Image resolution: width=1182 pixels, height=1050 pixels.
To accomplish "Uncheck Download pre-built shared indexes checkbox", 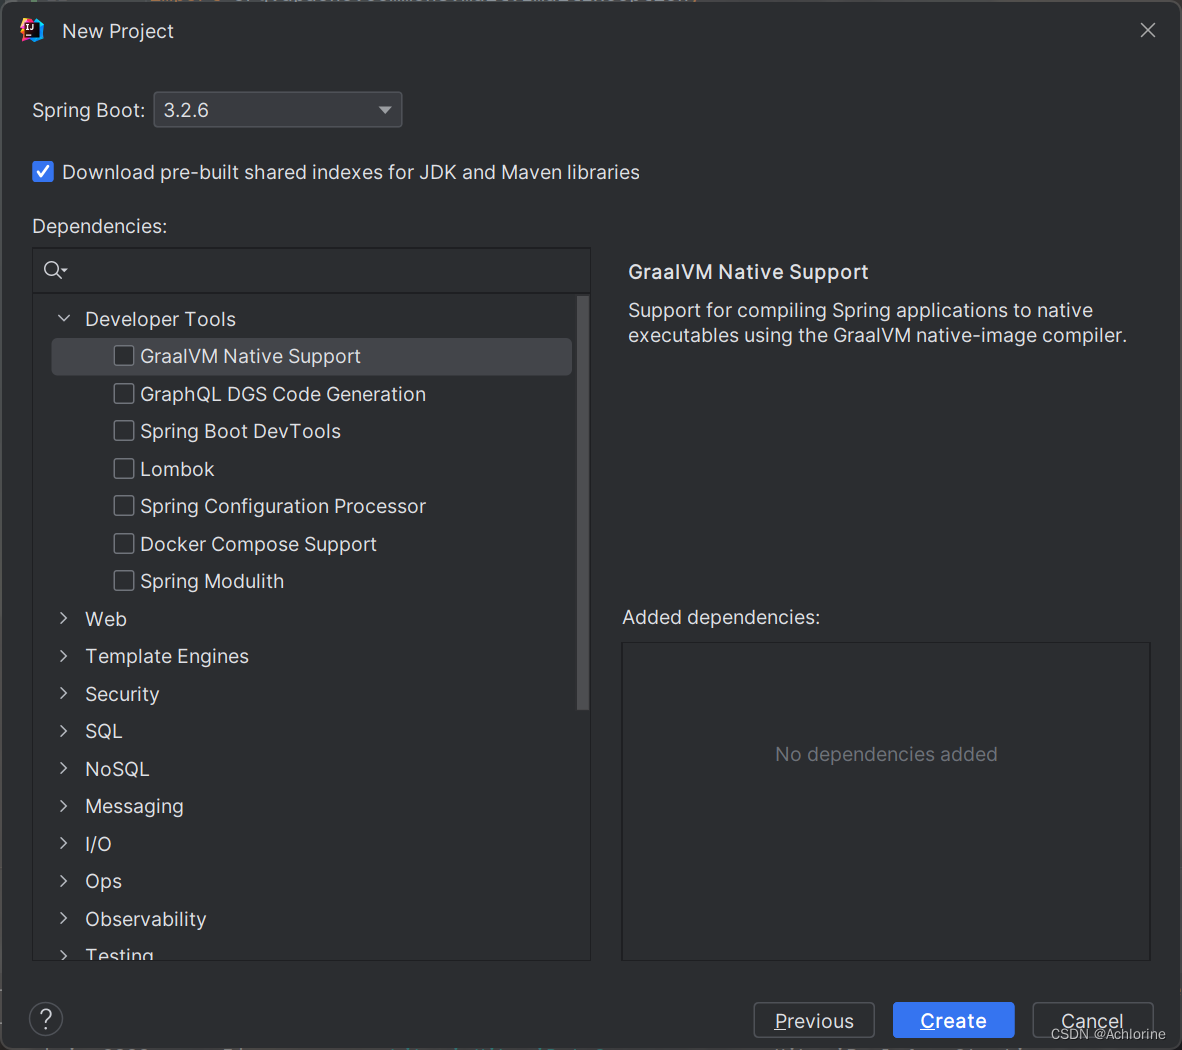I will [x=43, y=172].
